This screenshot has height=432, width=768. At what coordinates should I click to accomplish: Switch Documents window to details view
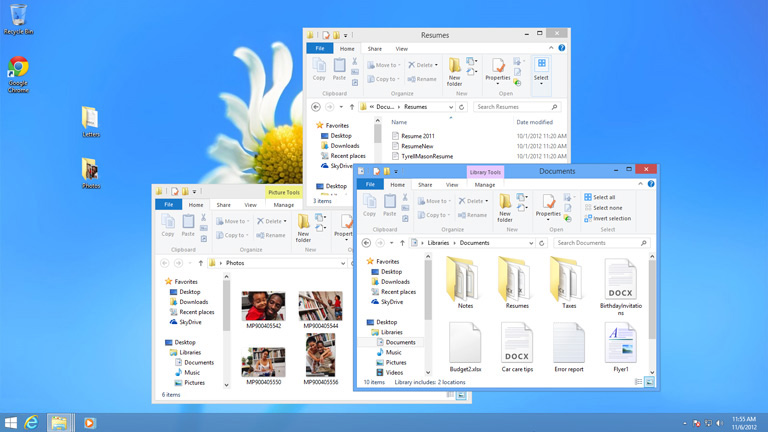click(638, 382)
